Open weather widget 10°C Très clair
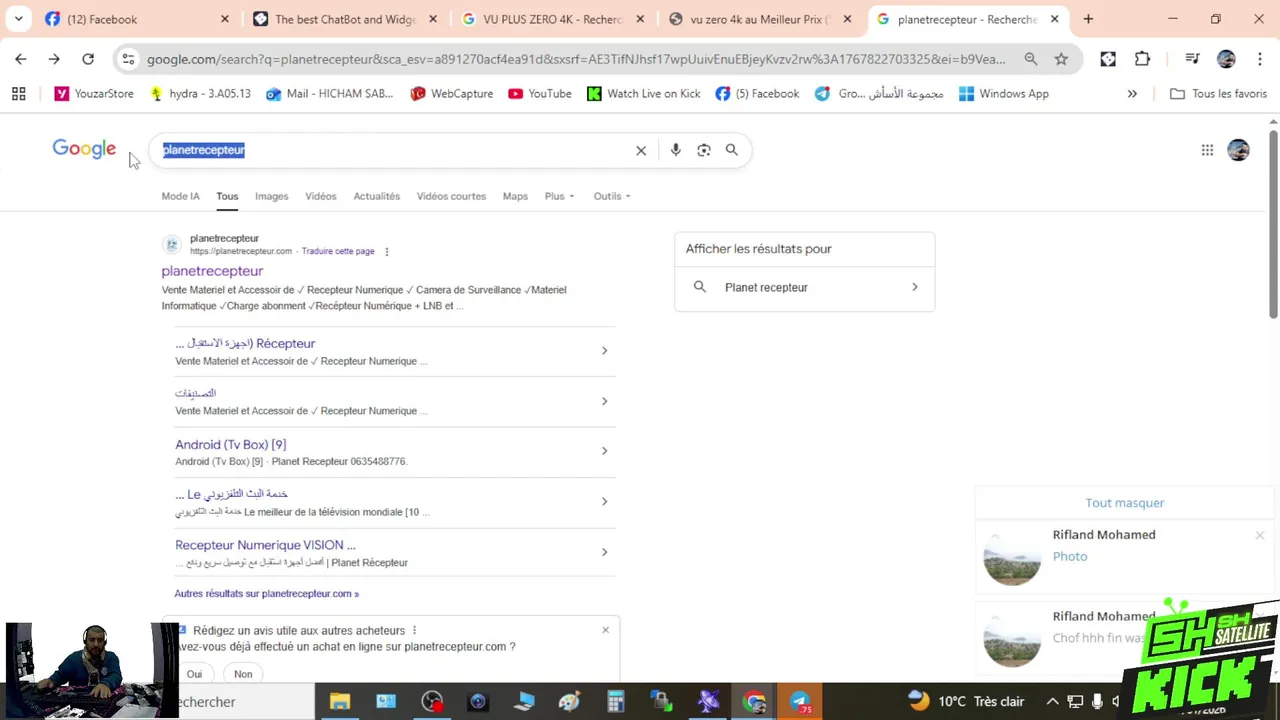 [x=966, y=702]
